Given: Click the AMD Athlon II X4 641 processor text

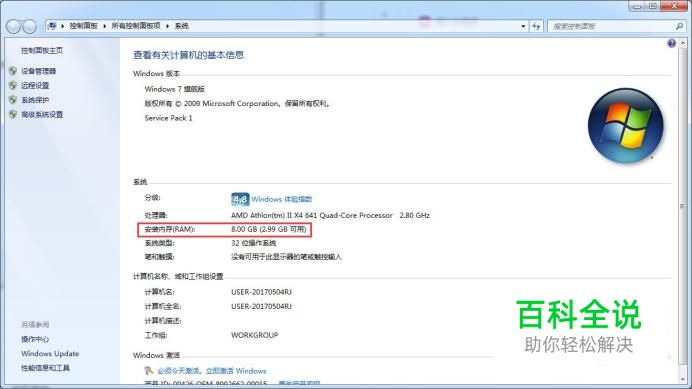Looking at the screenshot, I should (312, 215).
